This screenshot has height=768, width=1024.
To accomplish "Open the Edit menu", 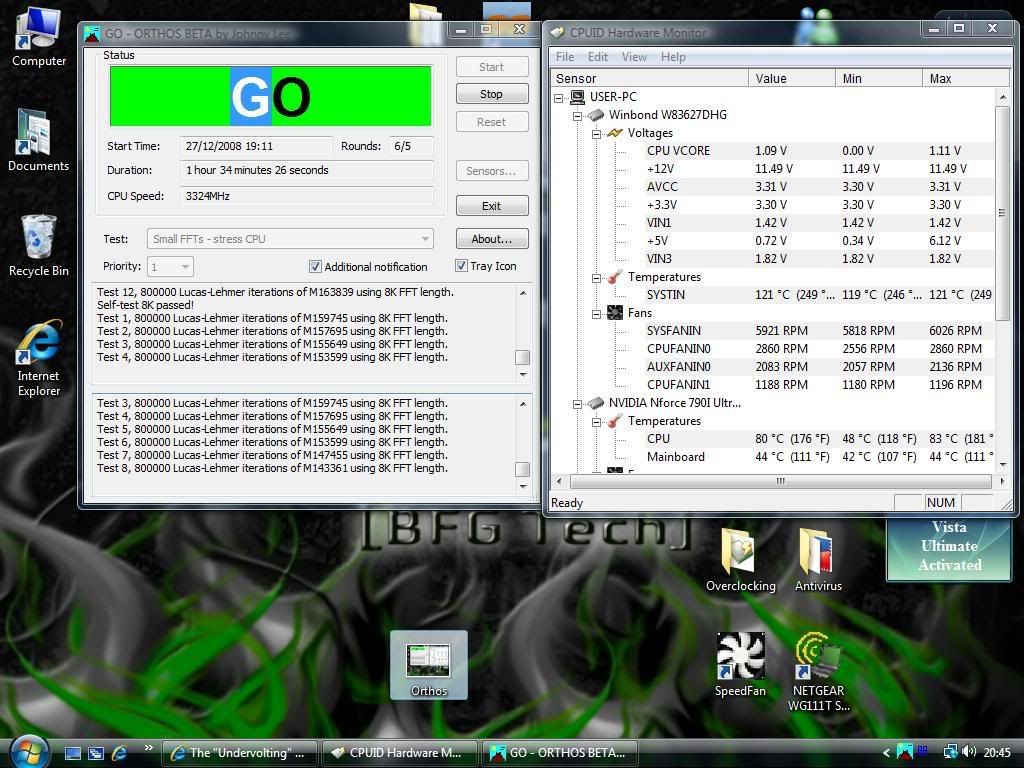I will click(598, 57).
